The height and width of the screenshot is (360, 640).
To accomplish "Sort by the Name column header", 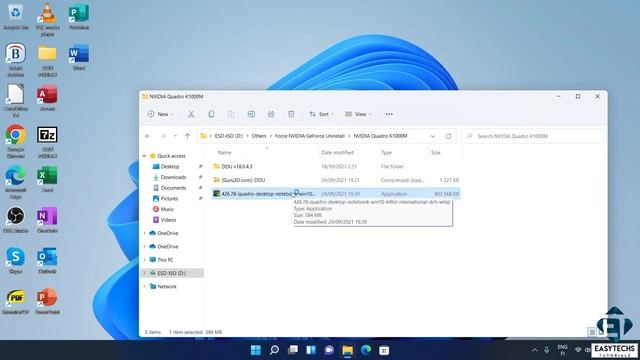I will [x=224, y=153].
